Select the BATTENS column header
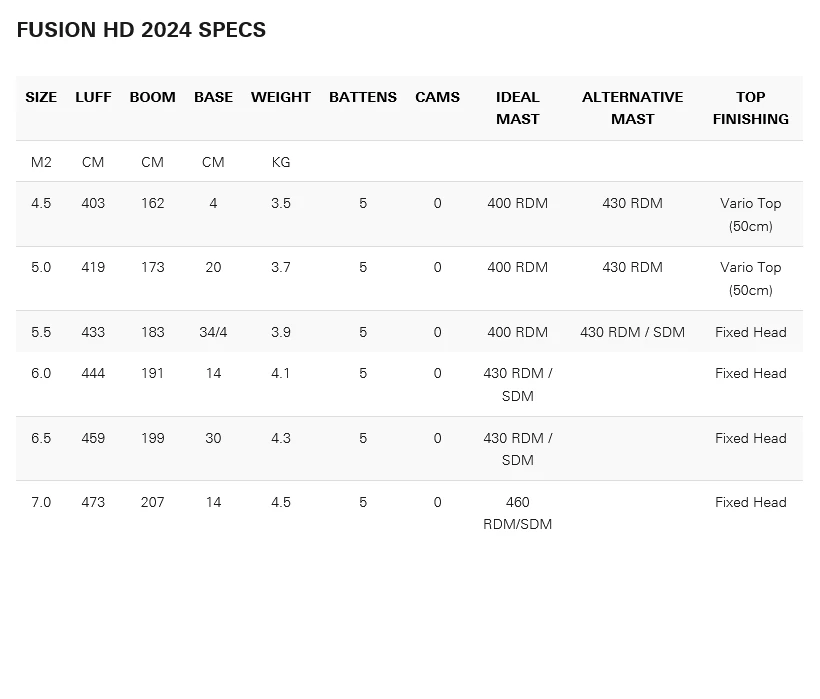The height and width of the screenshot is (699, 820). pos(363,97)
